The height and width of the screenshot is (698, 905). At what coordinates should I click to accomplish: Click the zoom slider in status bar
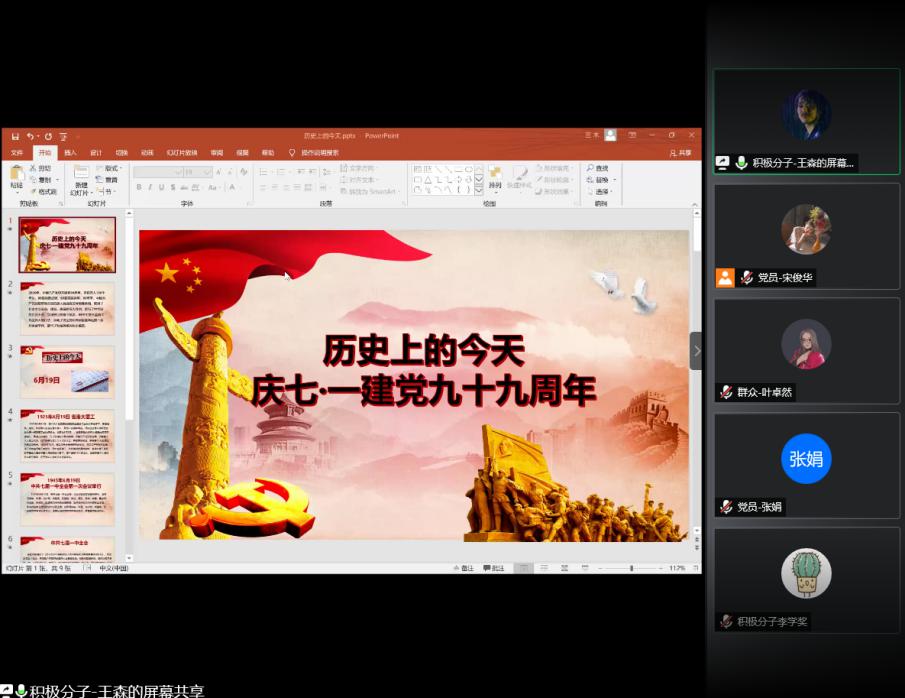click(631, 568)
